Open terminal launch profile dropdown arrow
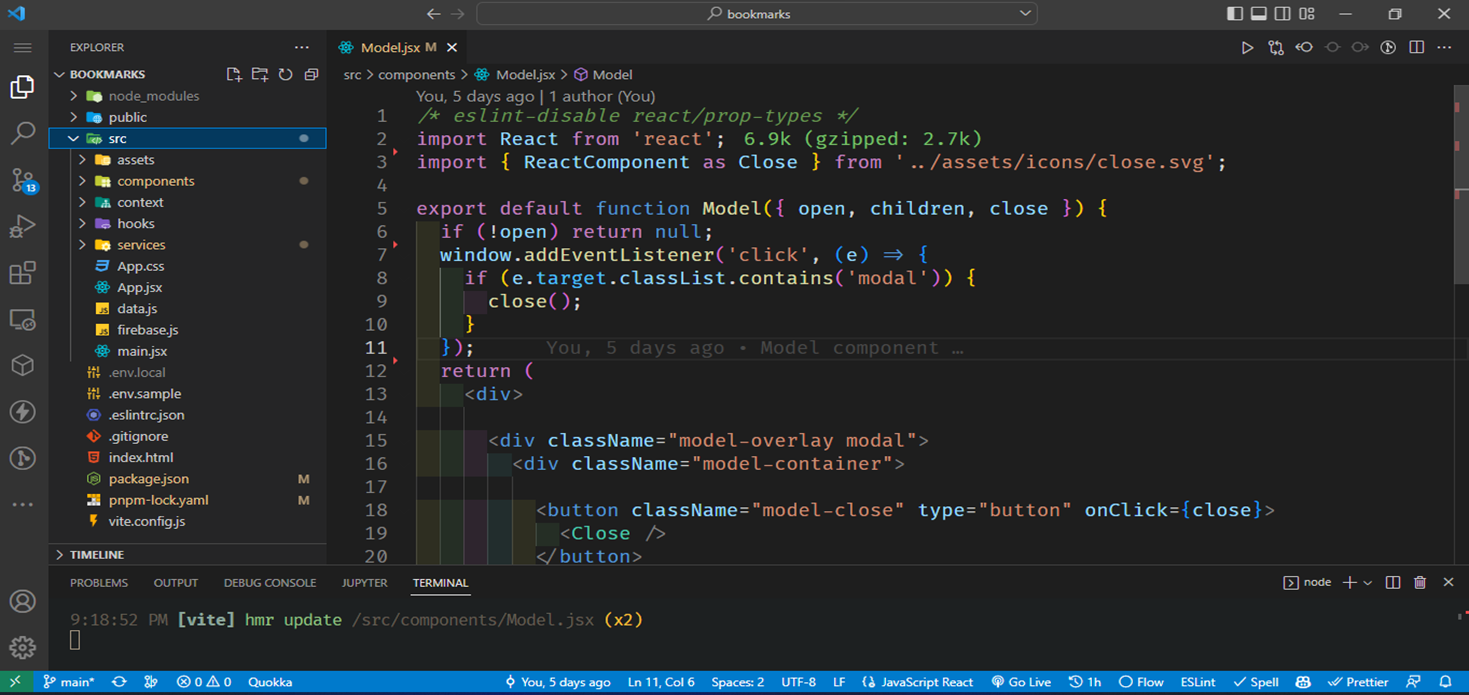Image resolution: width=1469 pixels, height=695 pixels. tap(1368, 582)
